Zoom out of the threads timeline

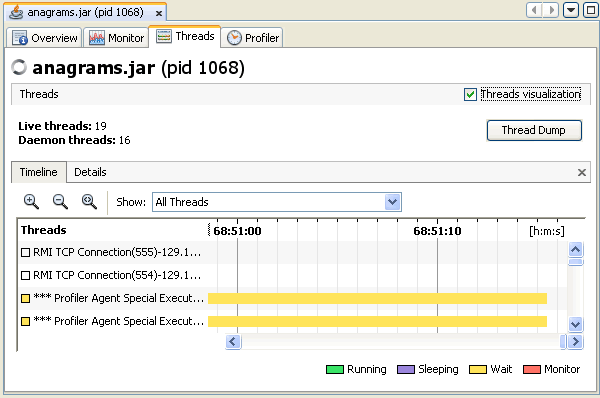point(60,201)
